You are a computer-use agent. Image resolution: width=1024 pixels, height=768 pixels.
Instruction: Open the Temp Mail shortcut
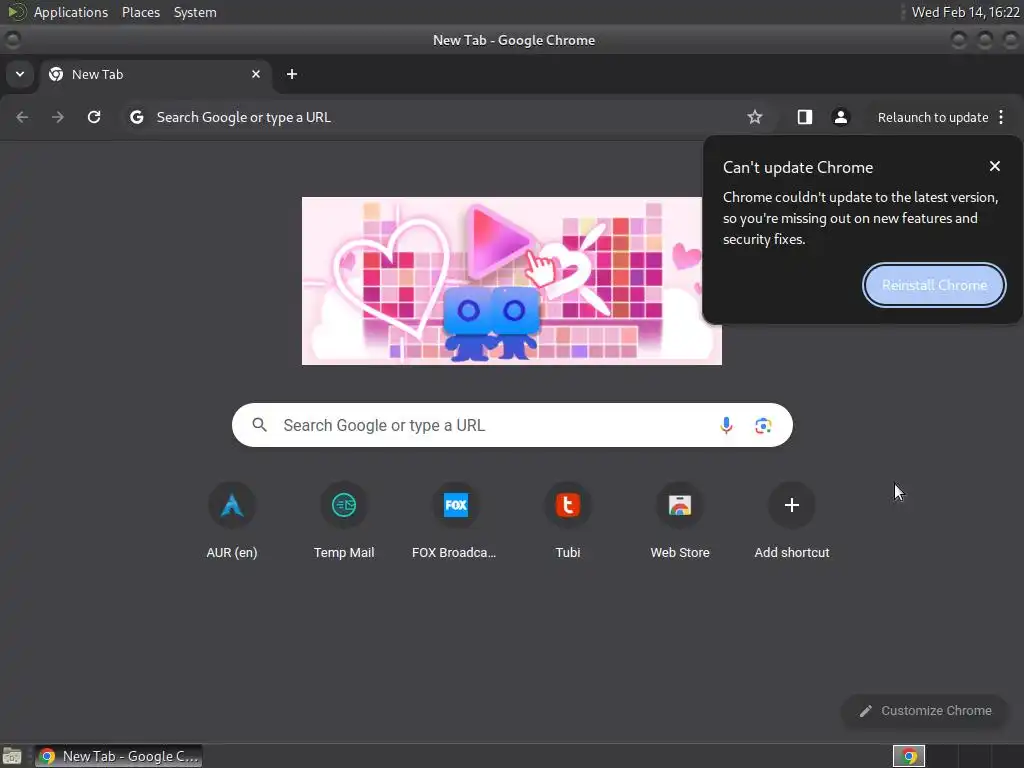(x=344, y=521)
